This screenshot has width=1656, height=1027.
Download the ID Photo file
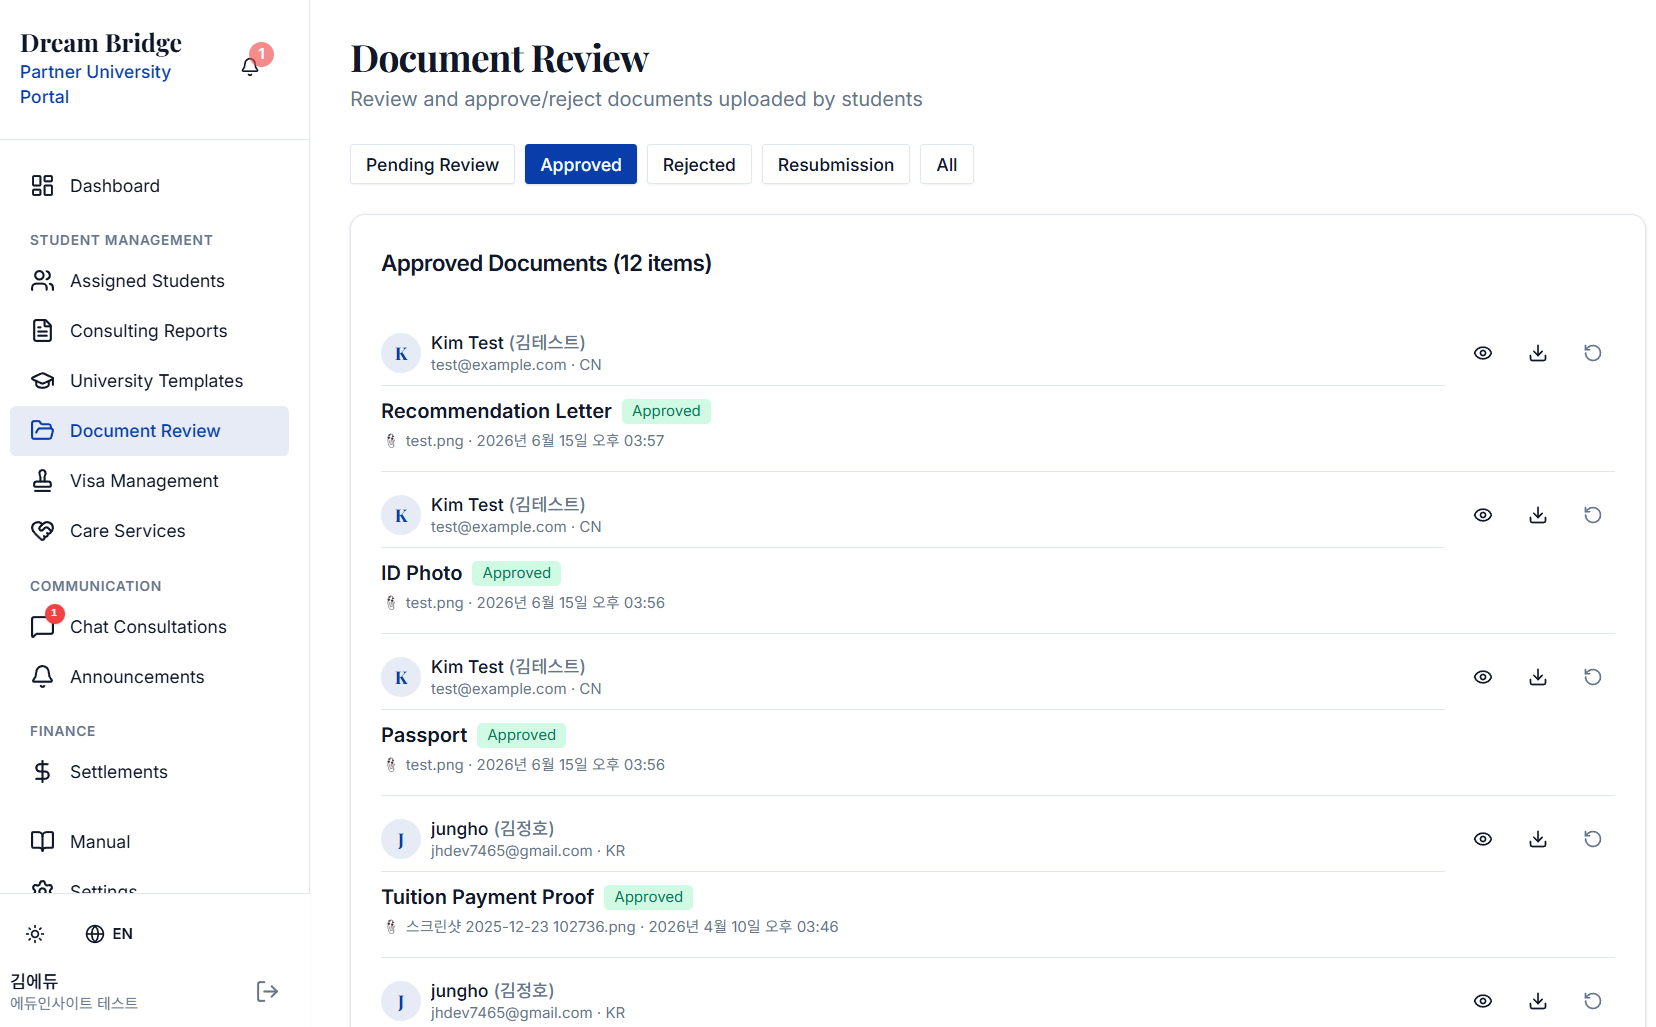(x=1538, y=515)
